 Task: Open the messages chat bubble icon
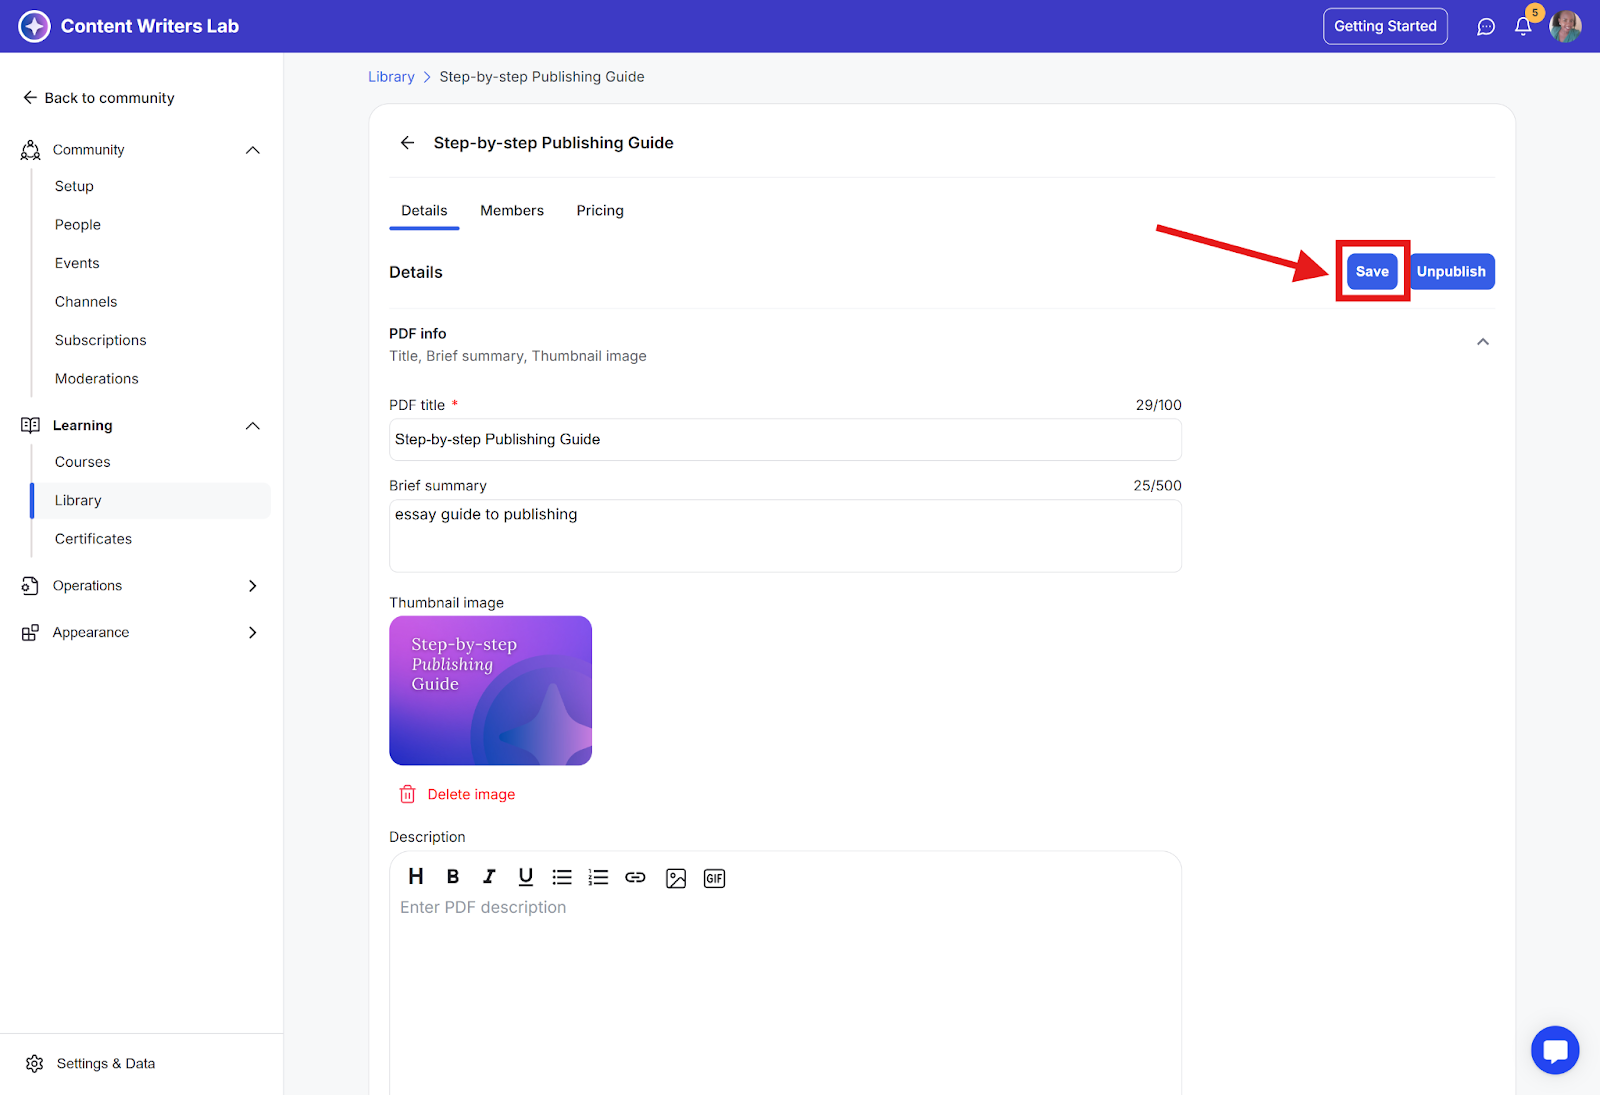(x=1486, y=26)
